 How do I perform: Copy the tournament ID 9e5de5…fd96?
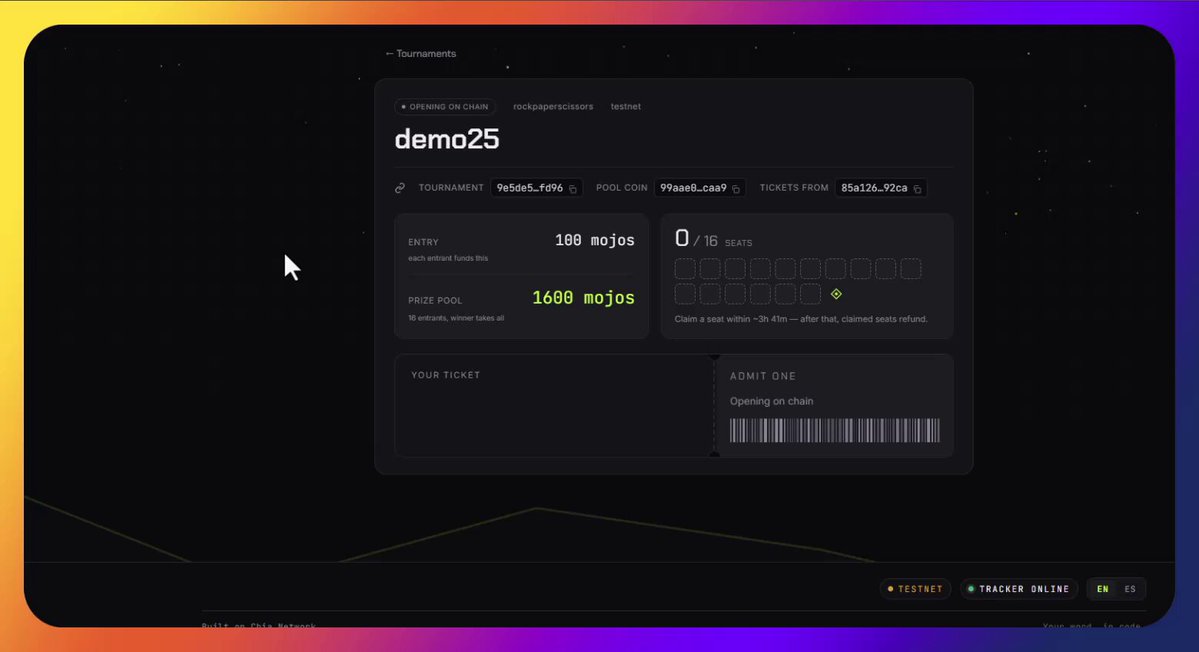coord(573,189)
